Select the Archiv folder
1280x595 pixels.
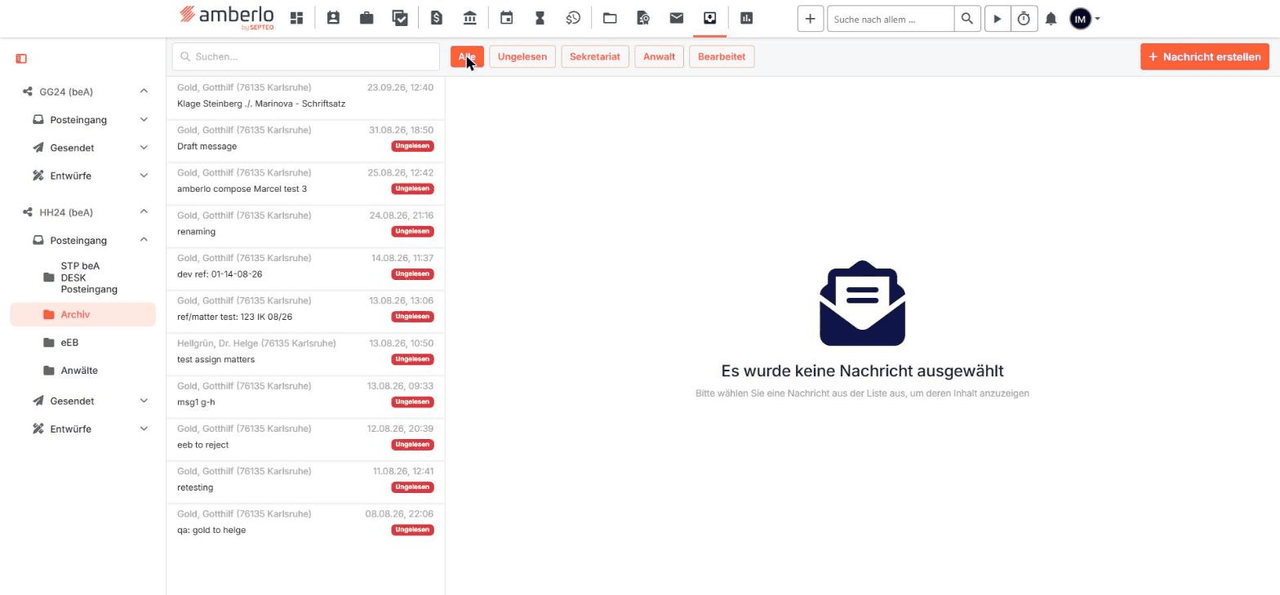point(83,314)
